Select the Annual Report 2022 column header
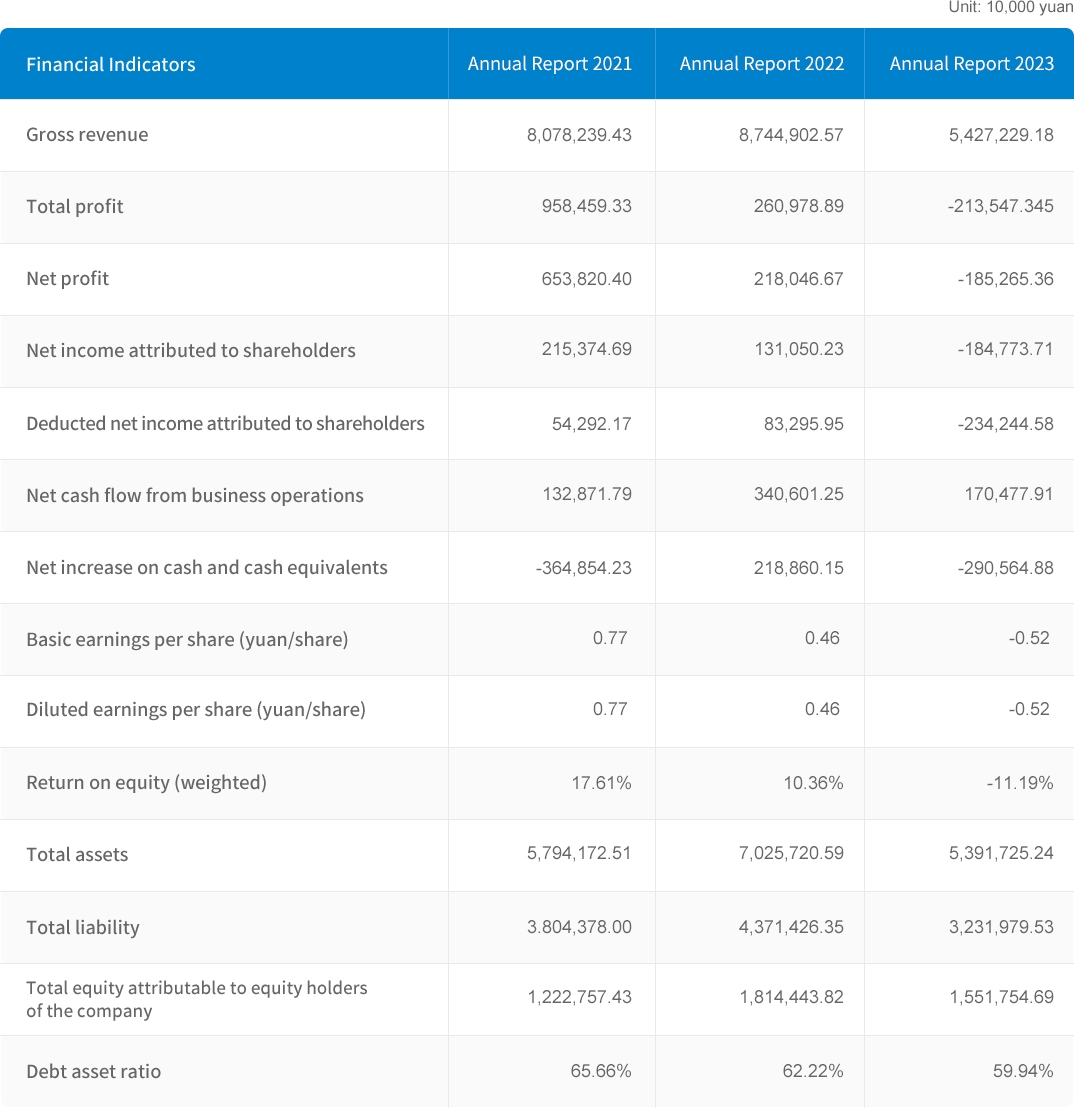 click(x=761, y=64)
